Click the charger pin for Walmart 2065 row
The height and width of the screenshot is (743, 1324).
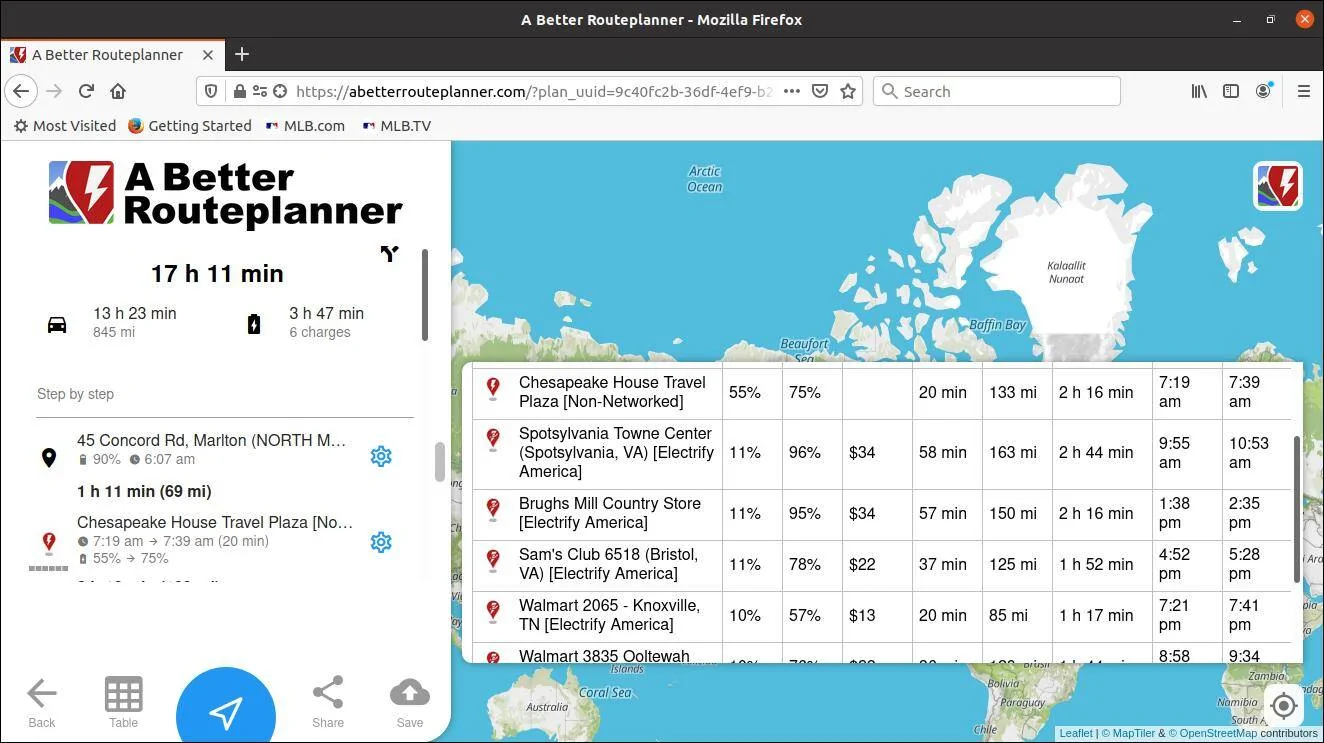(493, 611)
